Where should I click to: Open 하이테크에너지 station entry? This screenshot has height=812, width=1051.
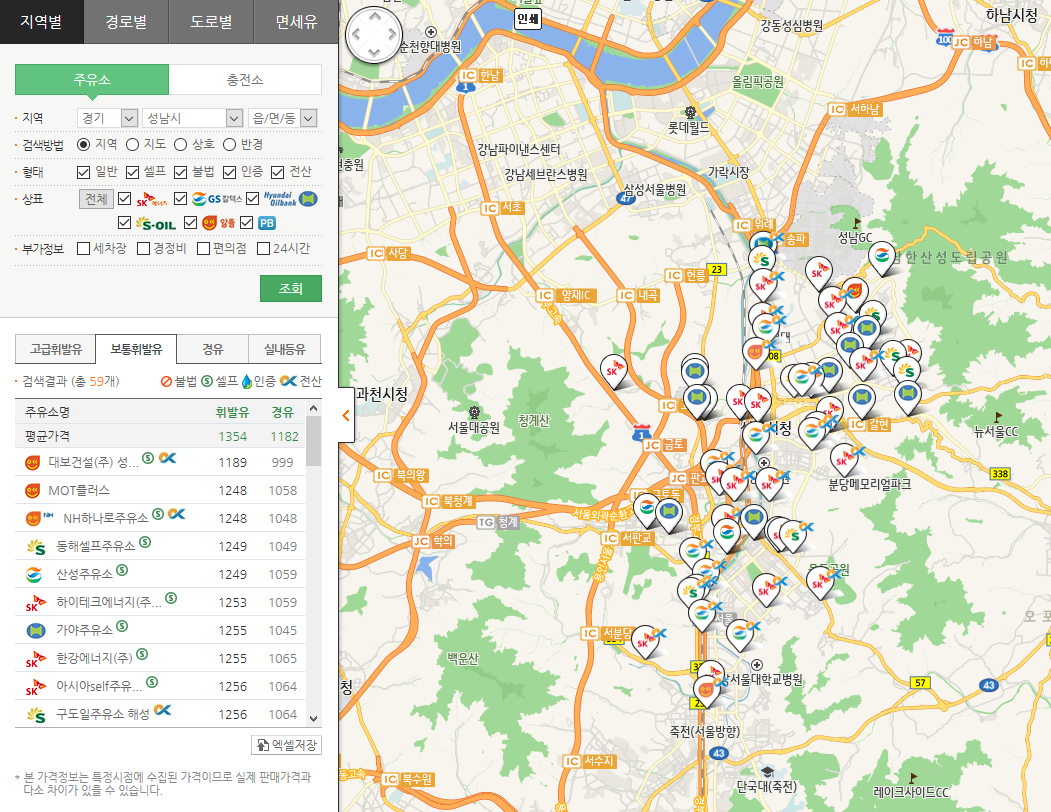pyautogui.click(x=160, y=602)
